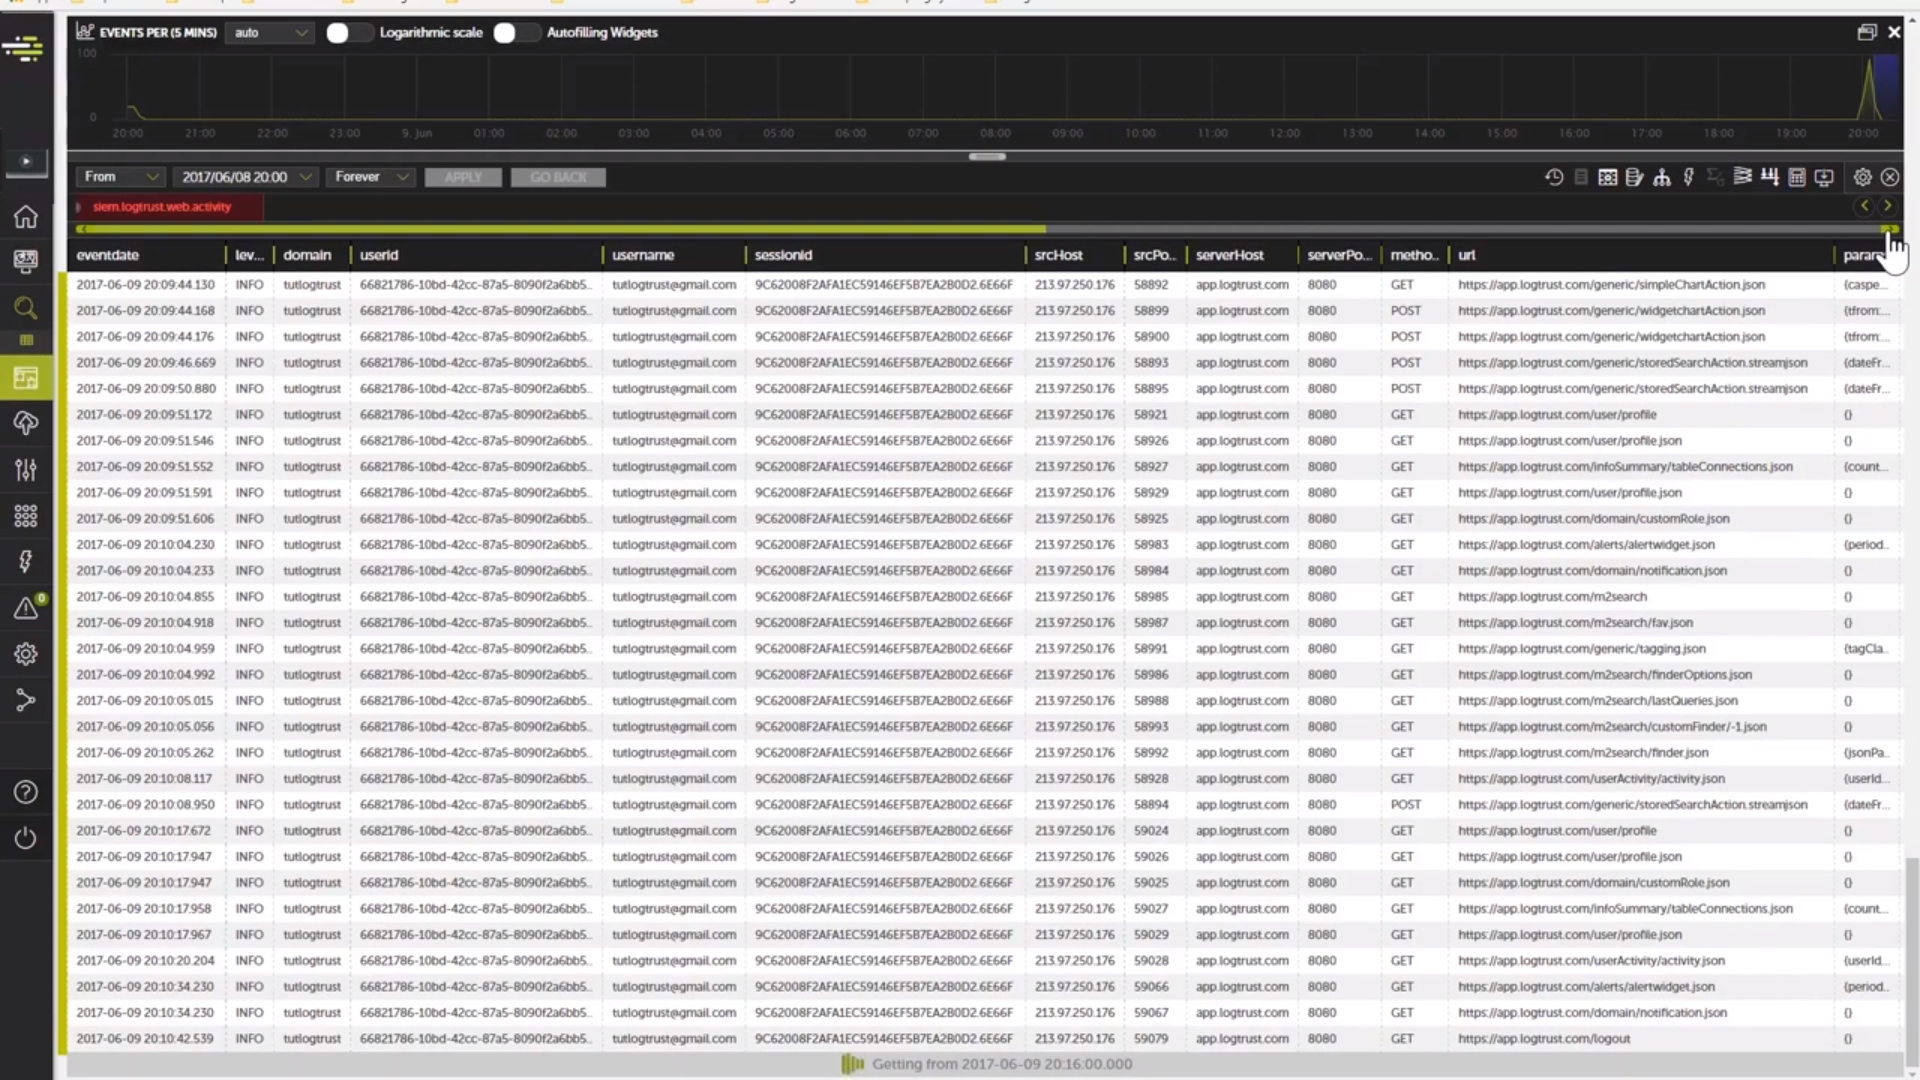Screen dimensions: 1920x1080
Task: Toggle Autofilling Widgets switch
Action: point(516,33)
